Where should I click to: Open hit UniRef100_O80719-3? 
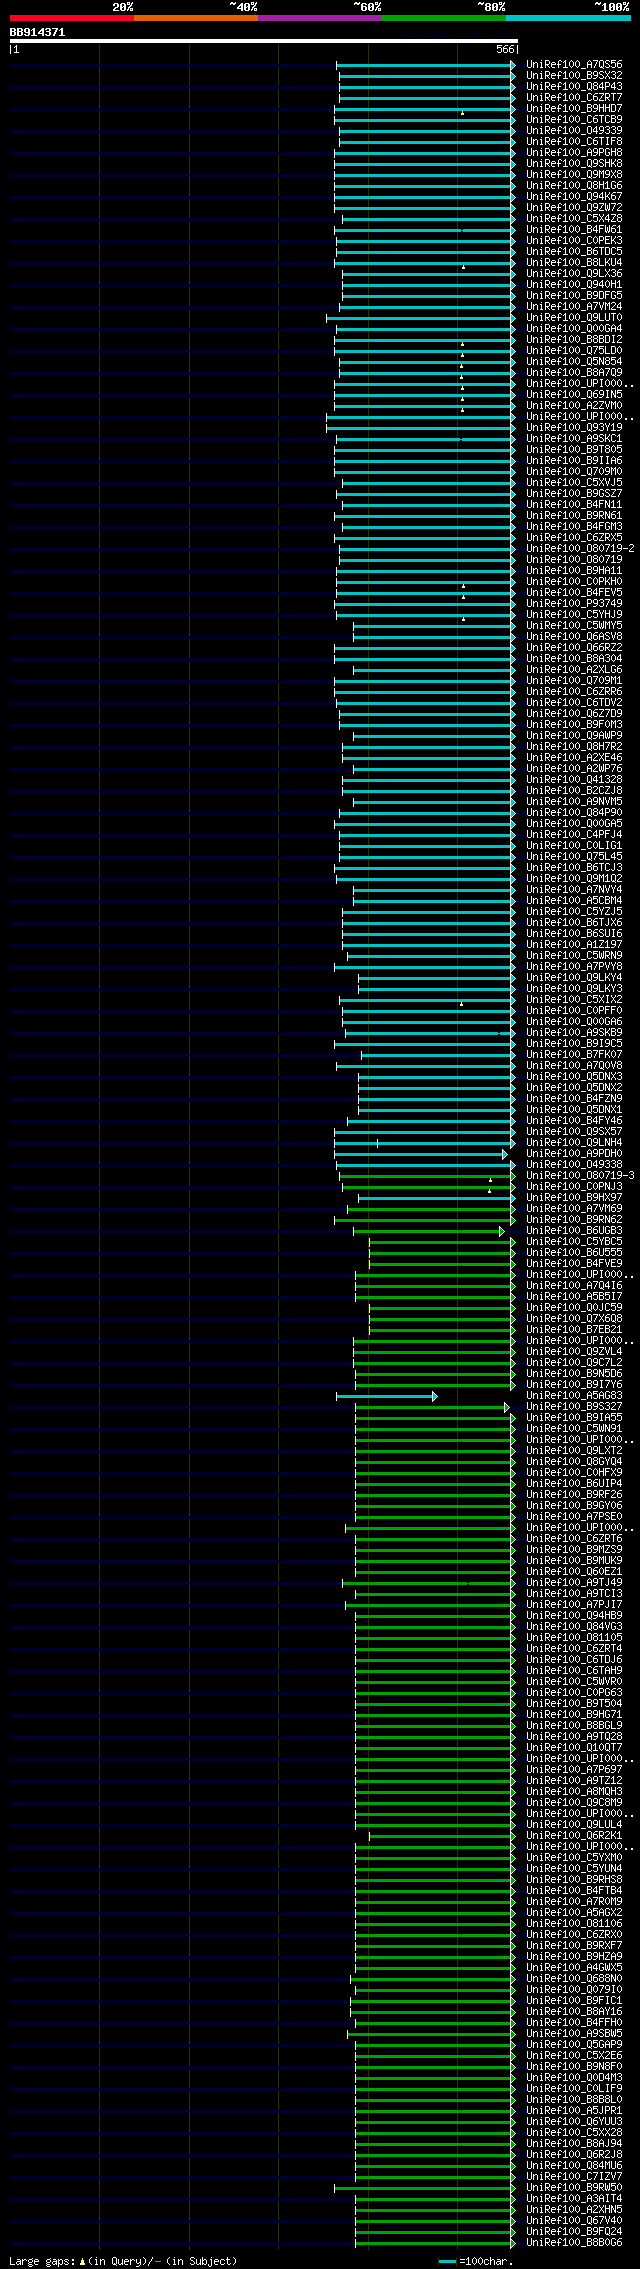click(580, 1176)
